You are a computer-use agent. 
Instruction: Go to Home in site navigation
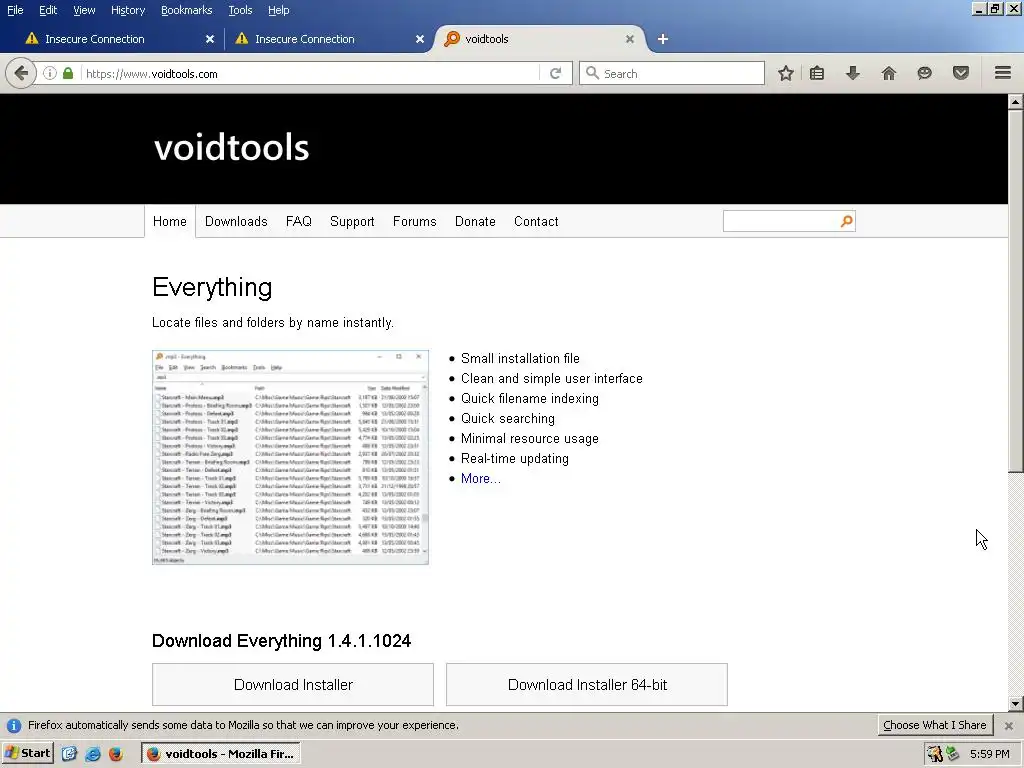(x=170, y=221)
